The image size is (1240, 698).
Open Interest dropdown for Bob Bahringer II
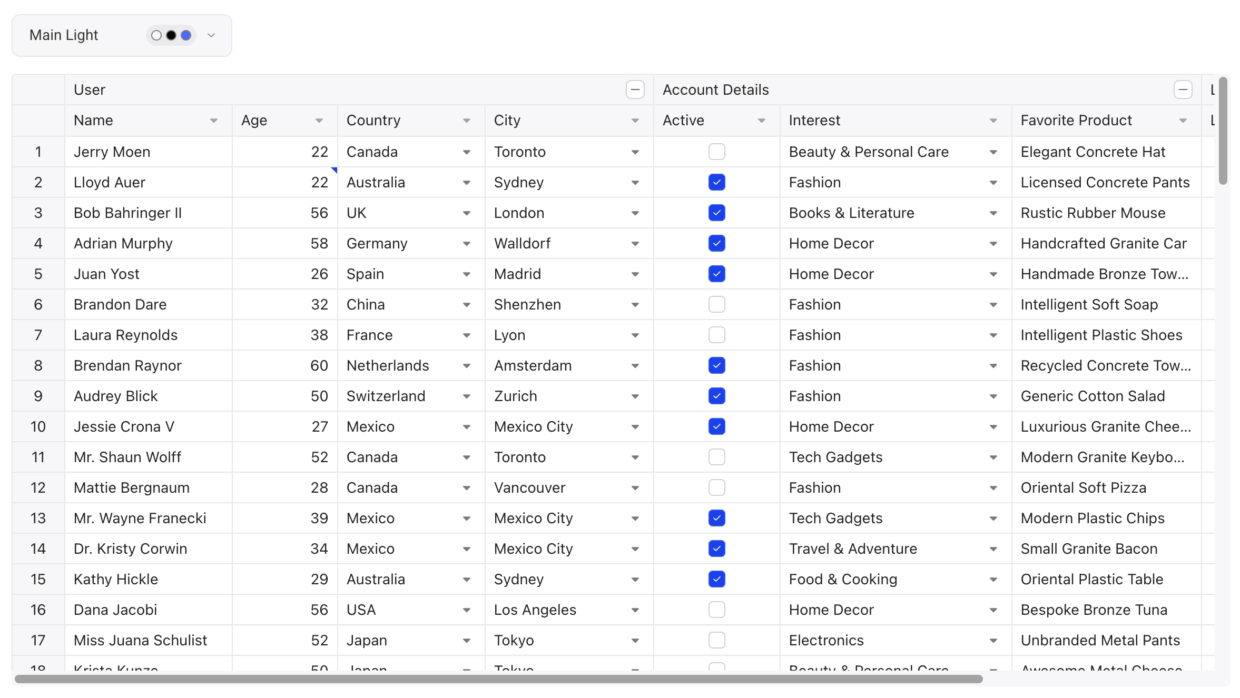pos(993,213)
